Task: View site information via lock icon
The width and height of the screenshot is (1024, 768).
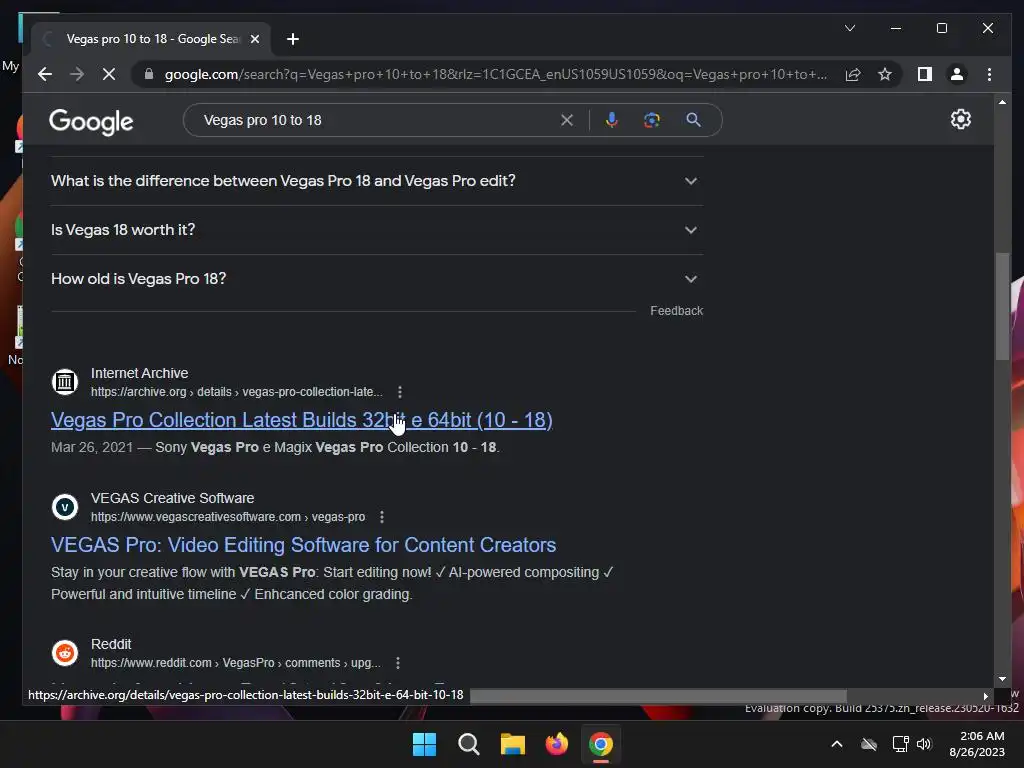Action: coord(149,74)
